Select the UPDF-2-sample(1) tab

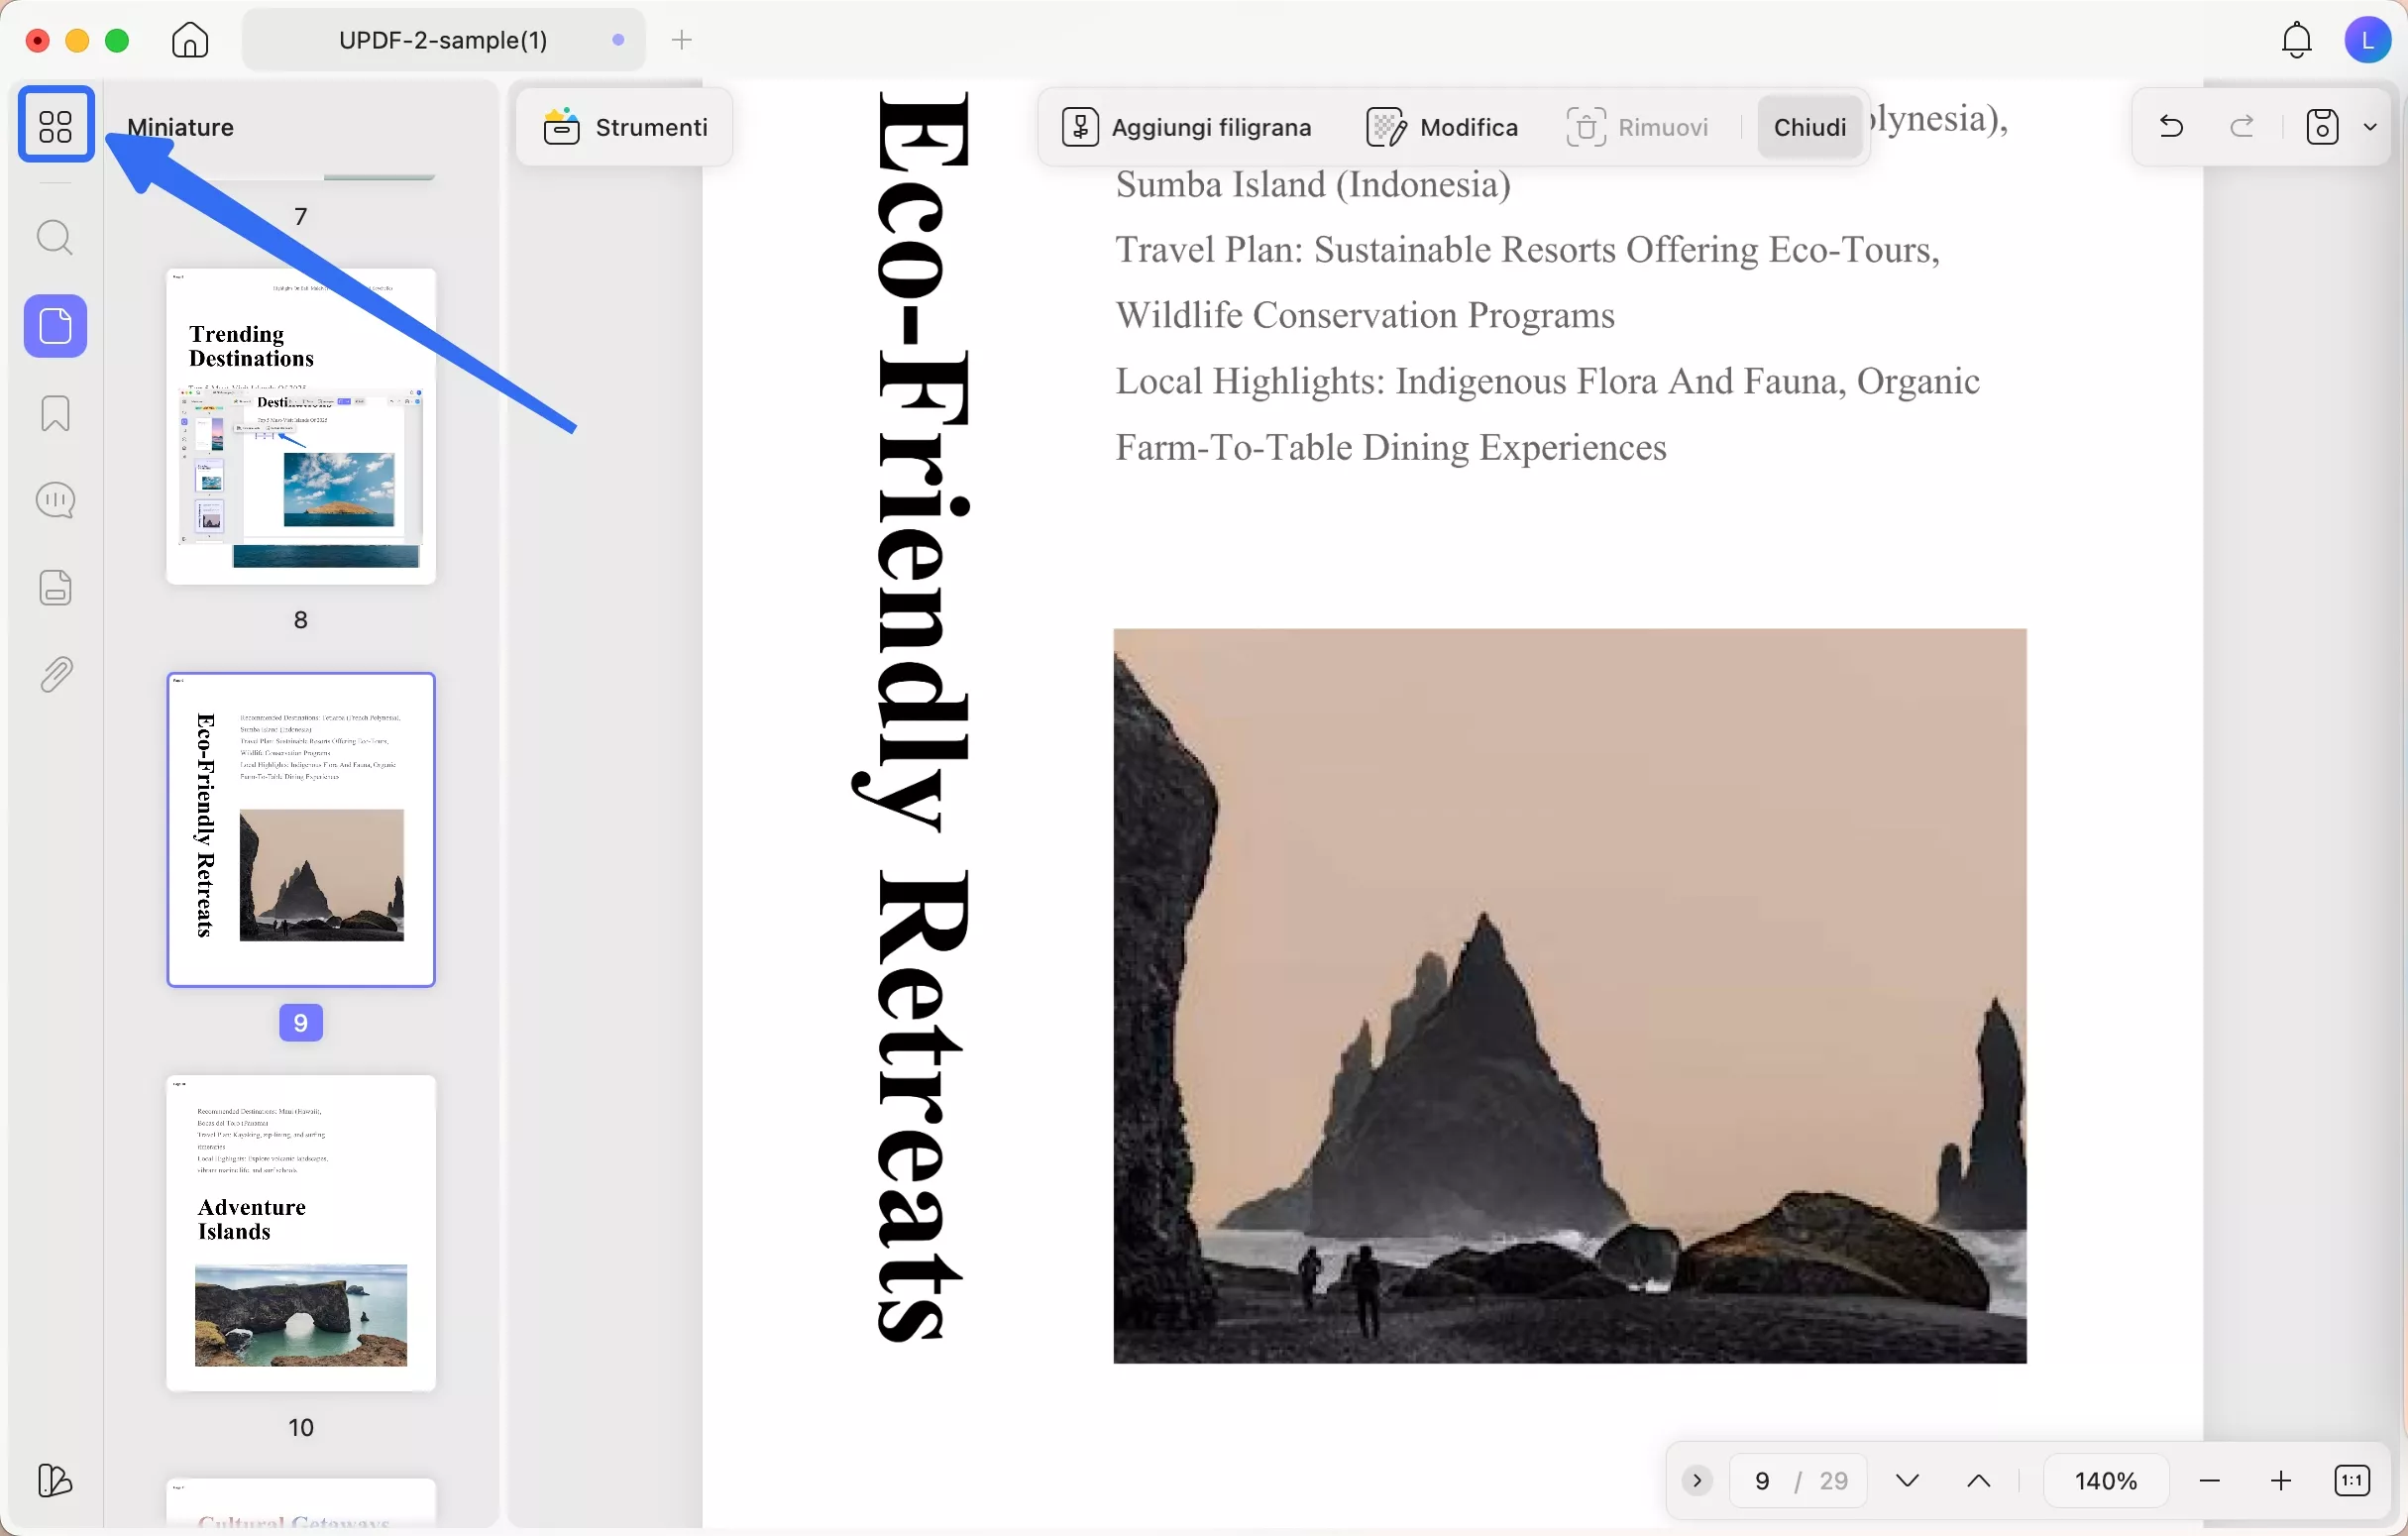point(443,40)
